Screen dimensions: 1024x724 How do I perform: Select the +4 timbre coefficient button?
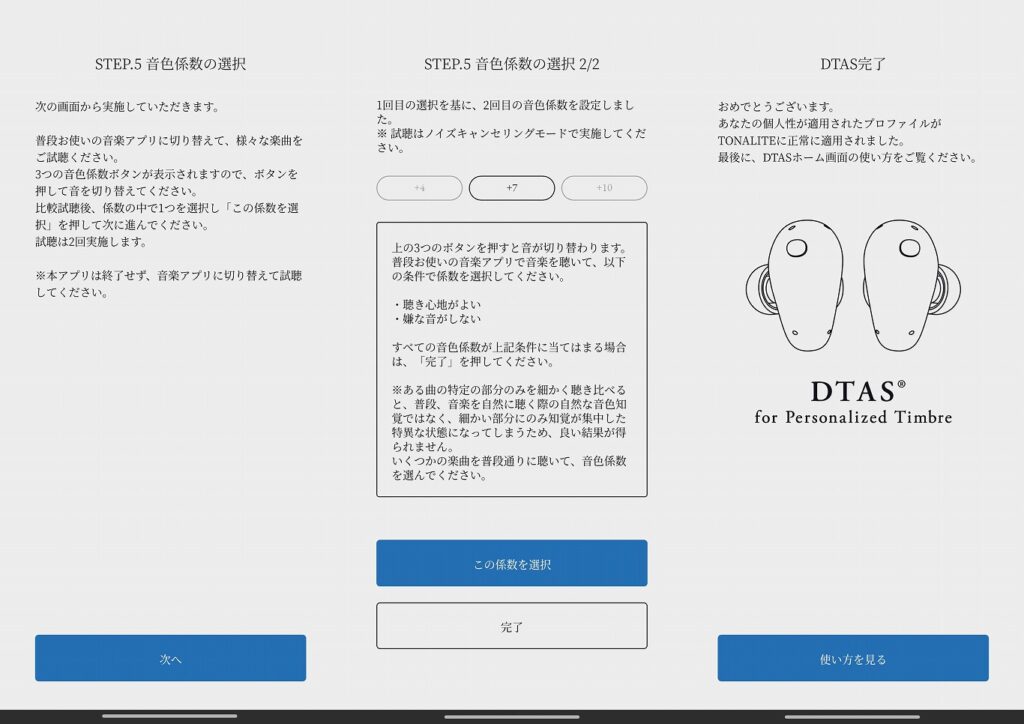419,188
